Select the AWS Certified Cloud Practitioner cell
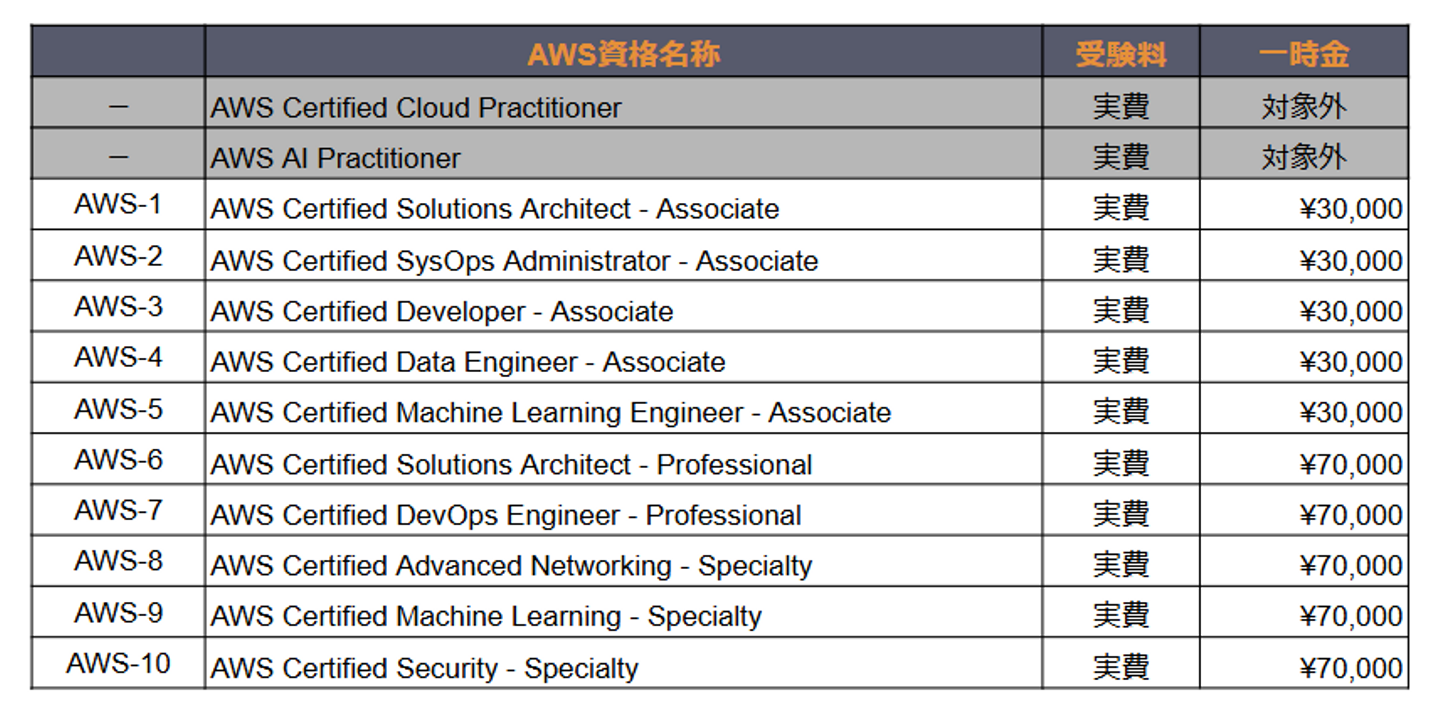This screenshot has height=707, width=1440. [416, 108]
